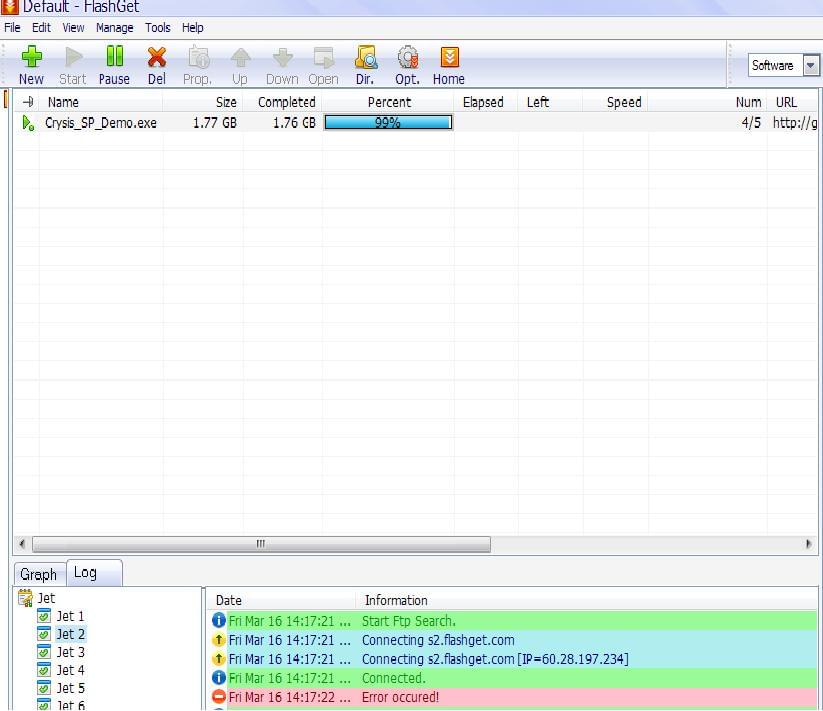823x711 pixels.
Task: Click the Information log column header
Action: (x=586, y=600)
